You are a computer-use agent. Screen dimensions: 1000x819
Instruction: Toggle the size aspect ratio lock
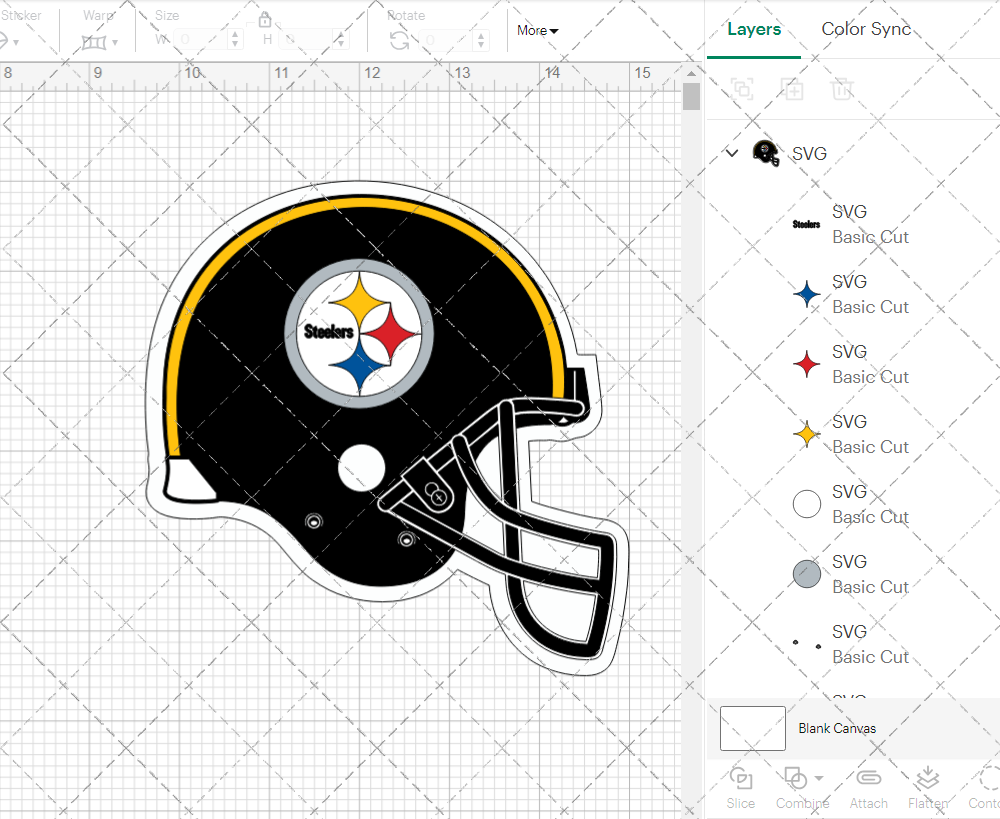pyautogui.click(x=265, y=20)
